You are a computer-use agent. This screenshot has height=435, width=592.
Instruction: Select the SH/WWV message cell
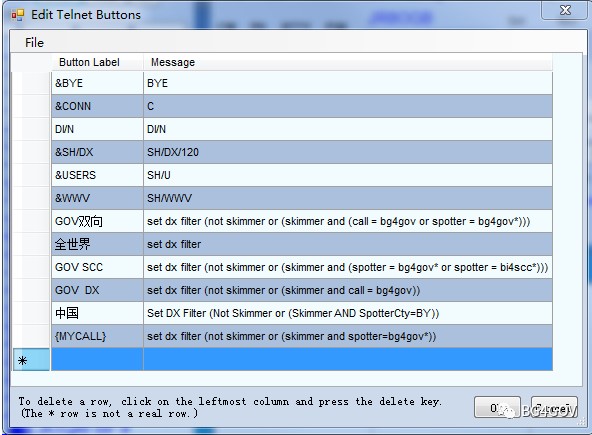point(348,198)
